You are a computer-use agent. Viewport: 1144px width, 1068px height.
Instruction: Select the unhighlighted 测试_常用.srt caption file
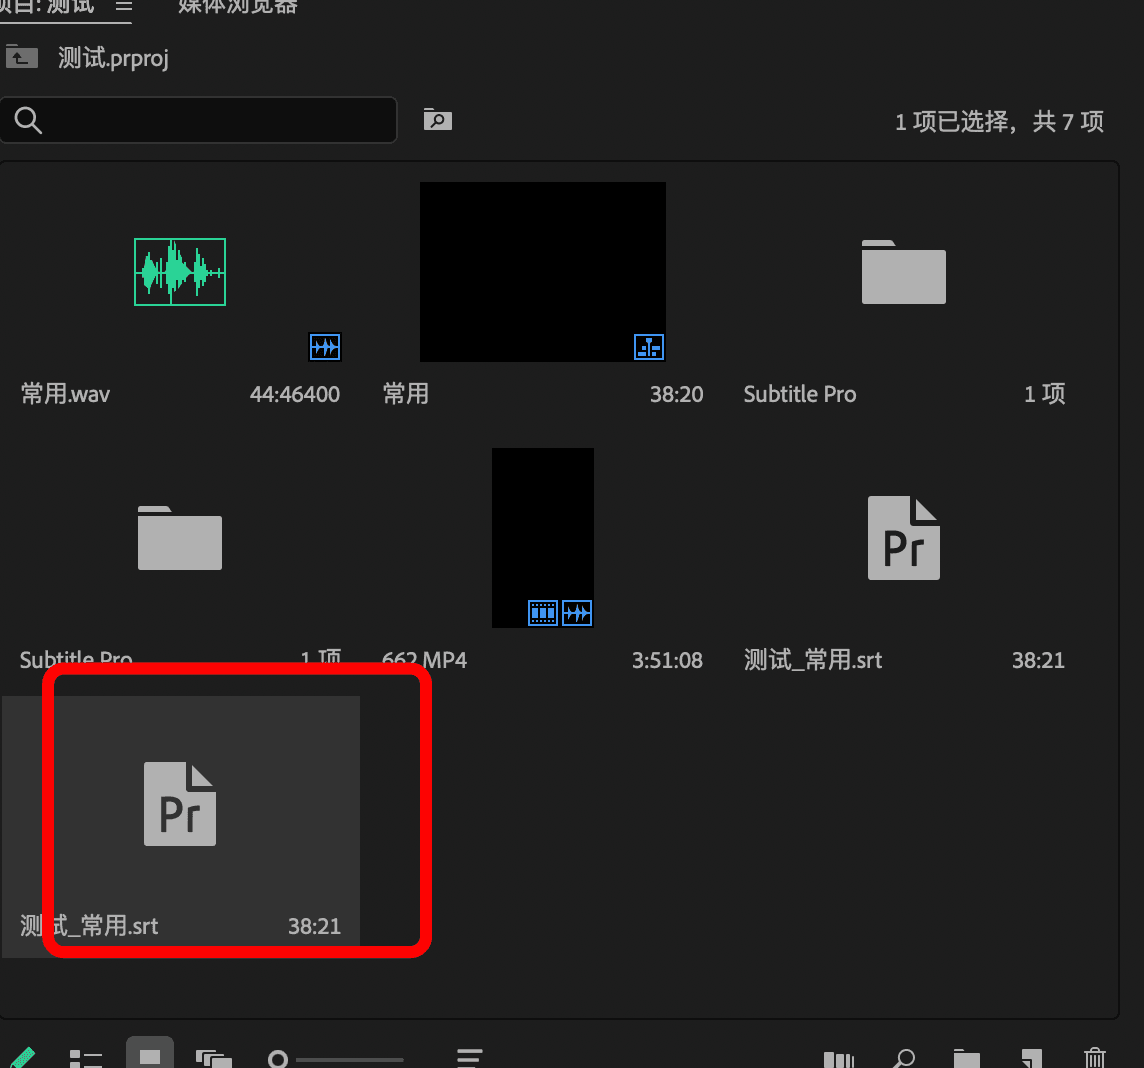click(x=904, y=538)
